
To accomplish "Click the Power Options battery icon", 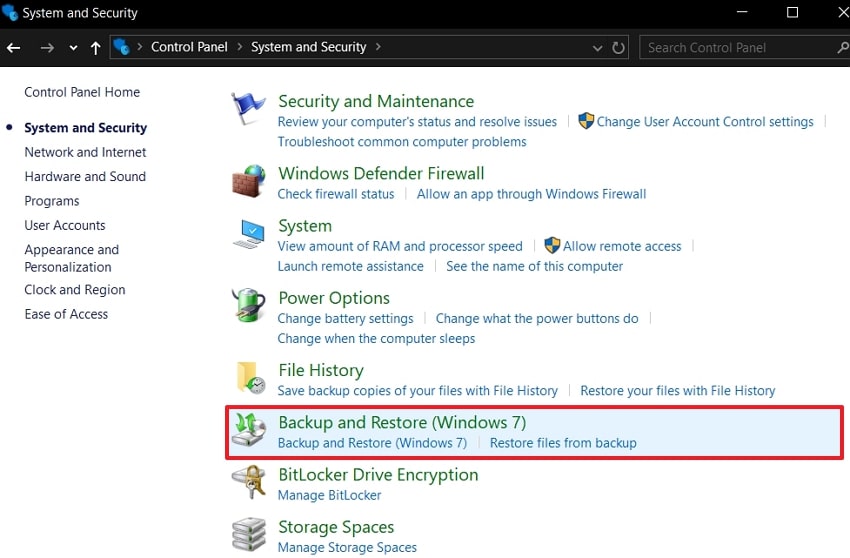I will click(x=248, y=307).
